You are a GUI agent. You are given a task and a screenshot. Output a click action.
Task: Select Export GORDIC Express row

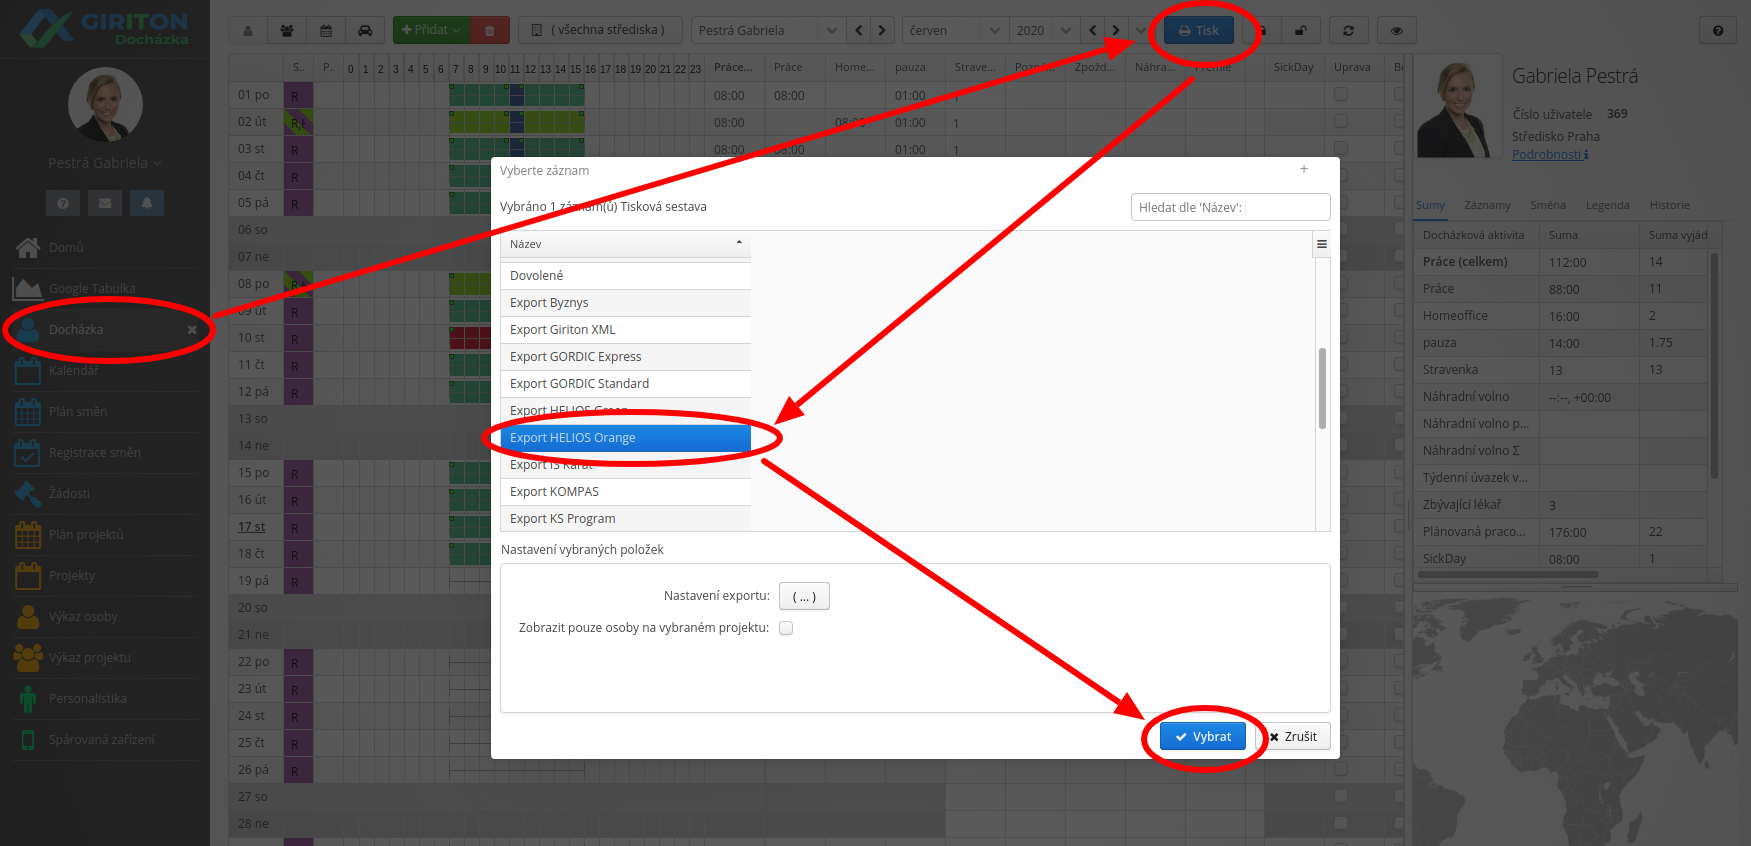pos(626,357)
